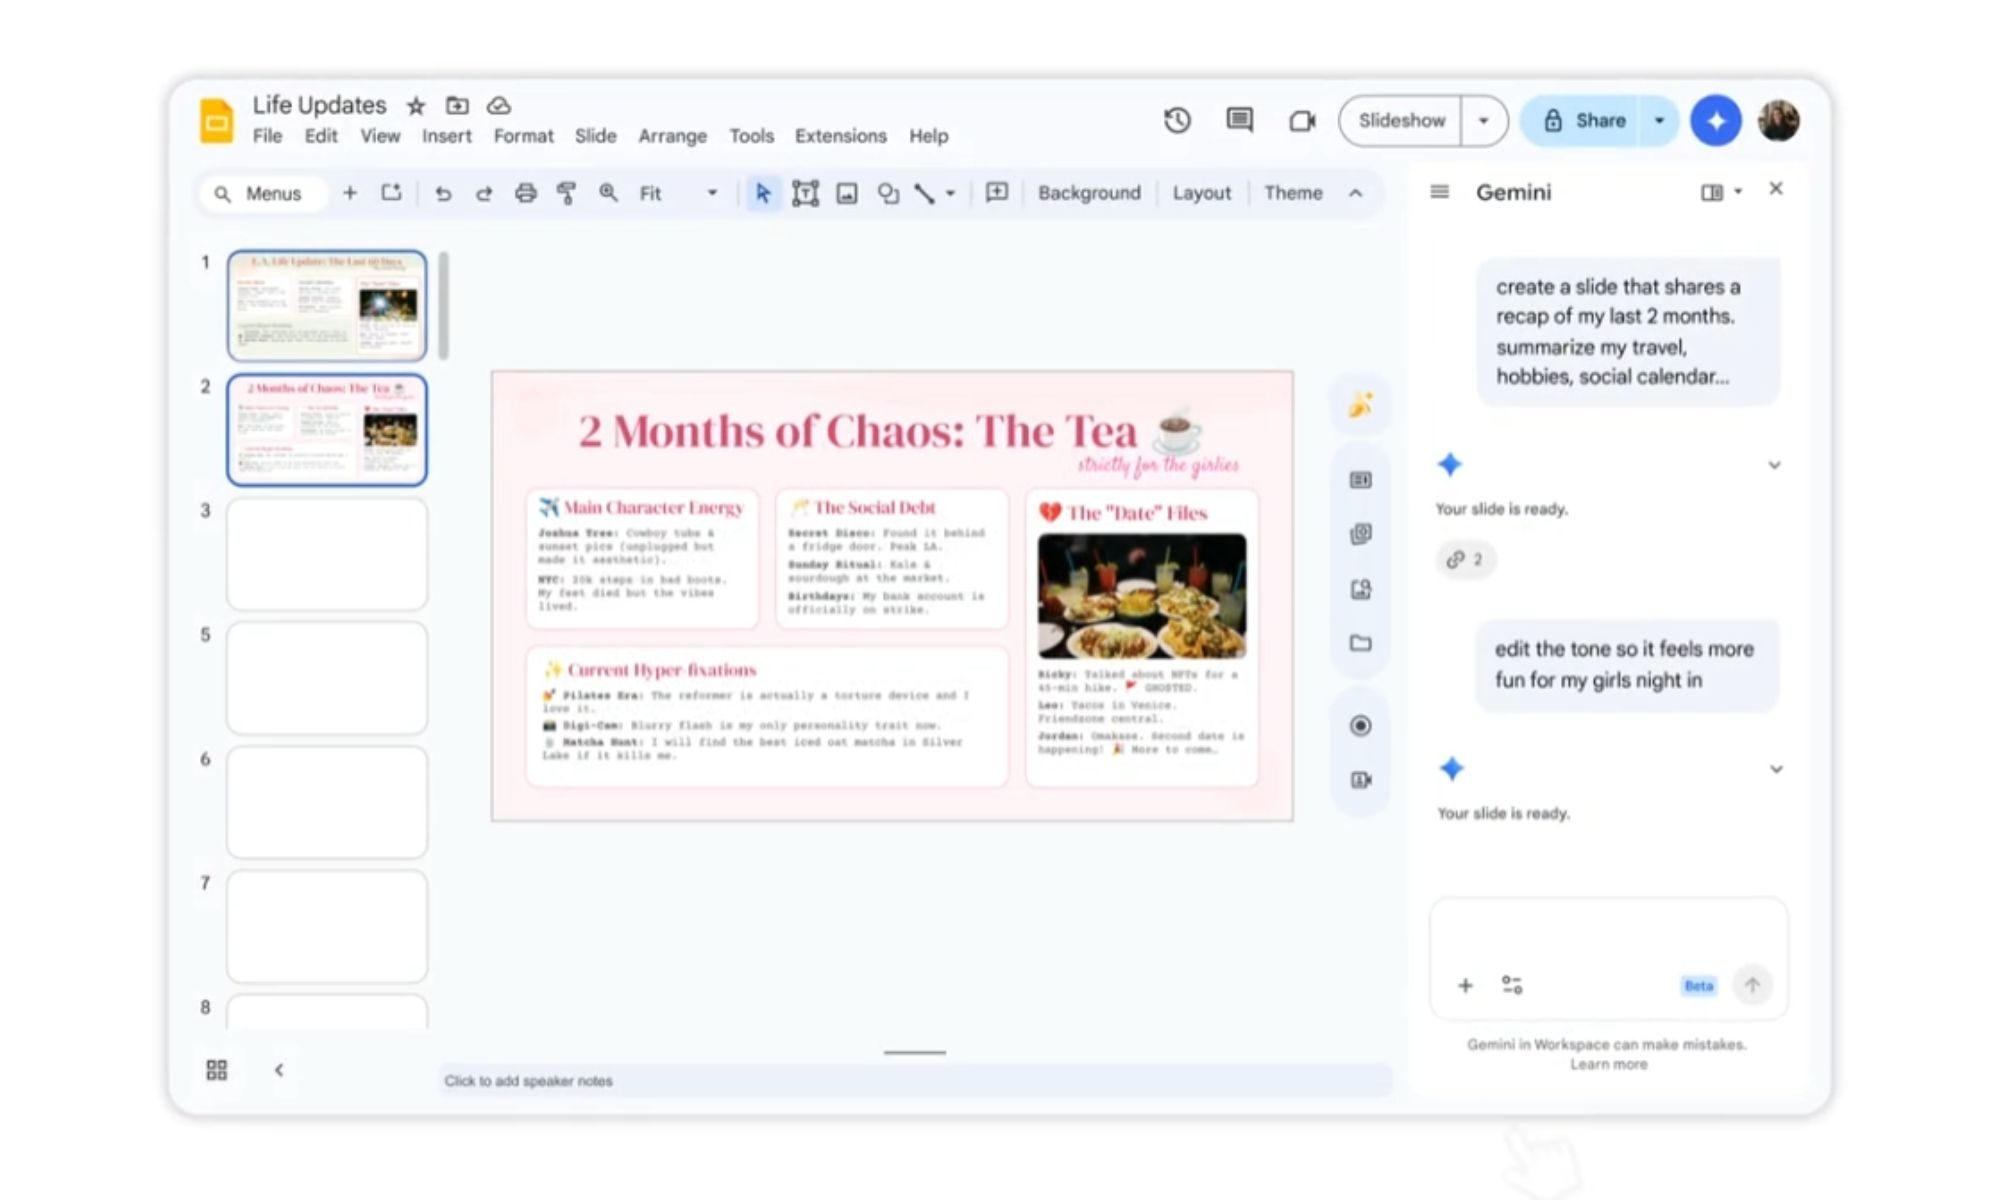The image size is (2000, 1200).
Task: Click the Undo icon
Action: click(443, 193)
